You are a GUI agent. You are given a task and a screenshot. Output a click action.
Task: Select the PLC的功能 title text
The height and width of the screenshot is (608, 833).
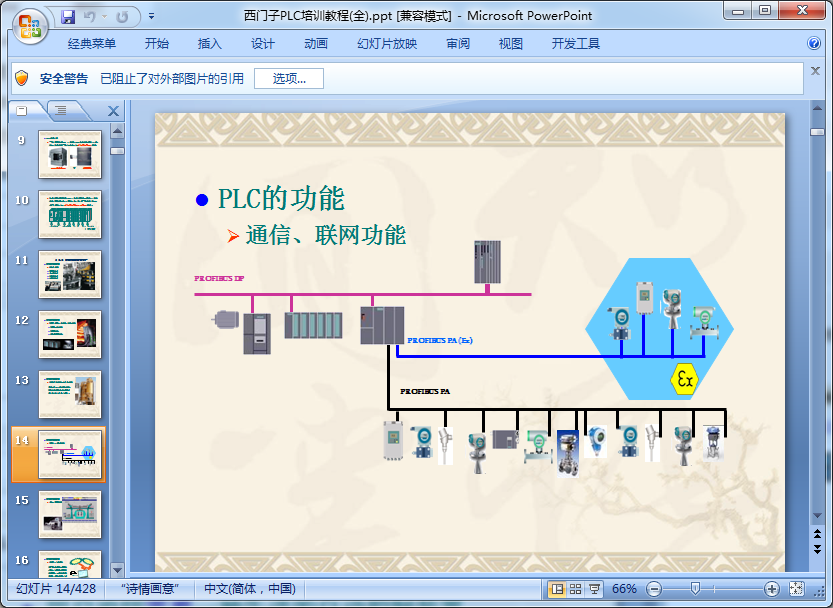click(x=281, y=199)
